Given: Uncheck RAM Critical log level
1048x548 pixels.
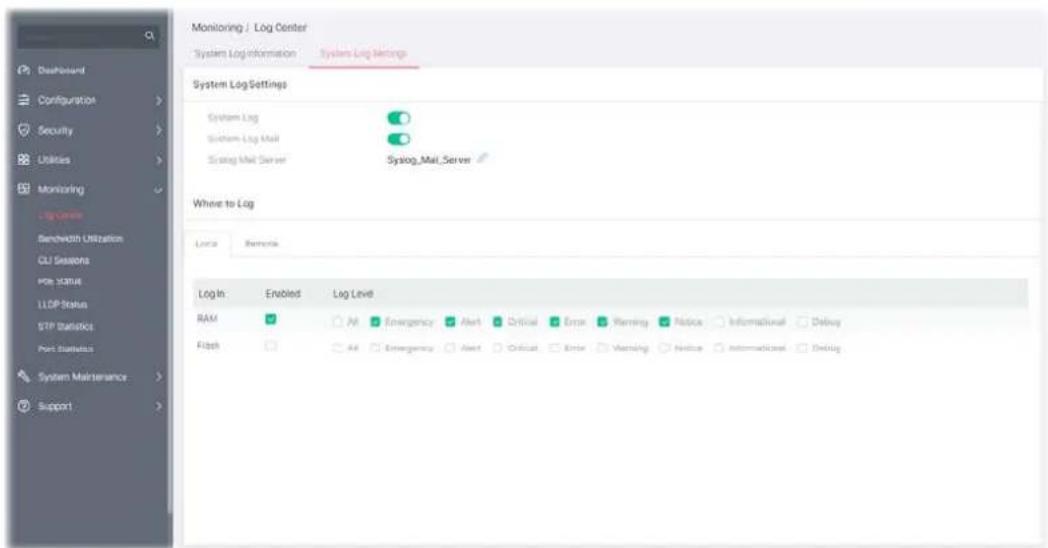Looking at the screenshot, I should (498, 321).
